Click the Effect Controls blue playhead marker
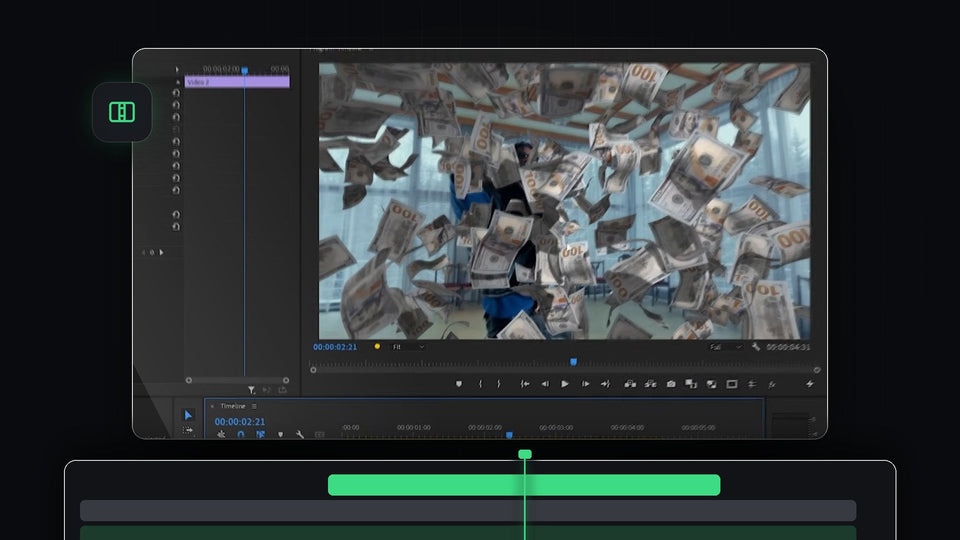 245,70
